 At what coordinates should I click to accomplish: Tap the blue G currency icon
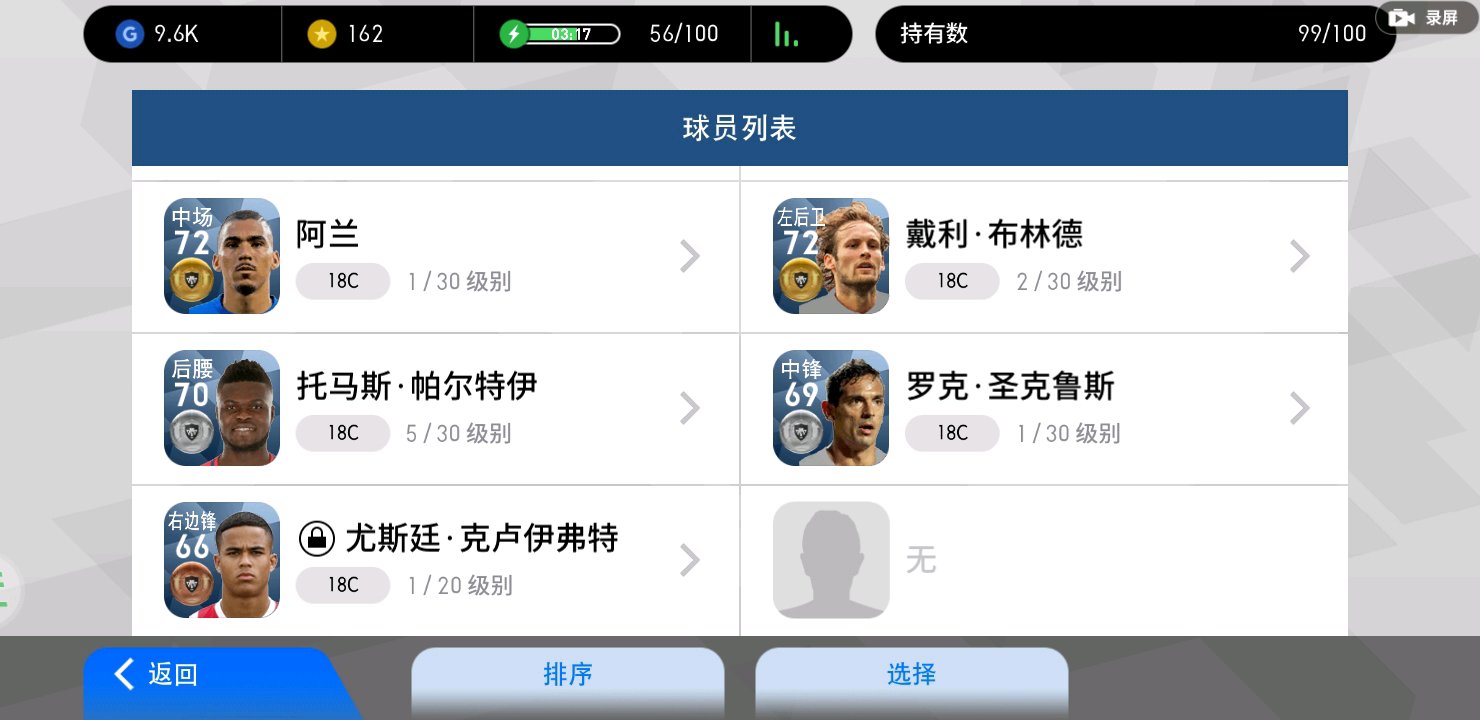[130, 34]
